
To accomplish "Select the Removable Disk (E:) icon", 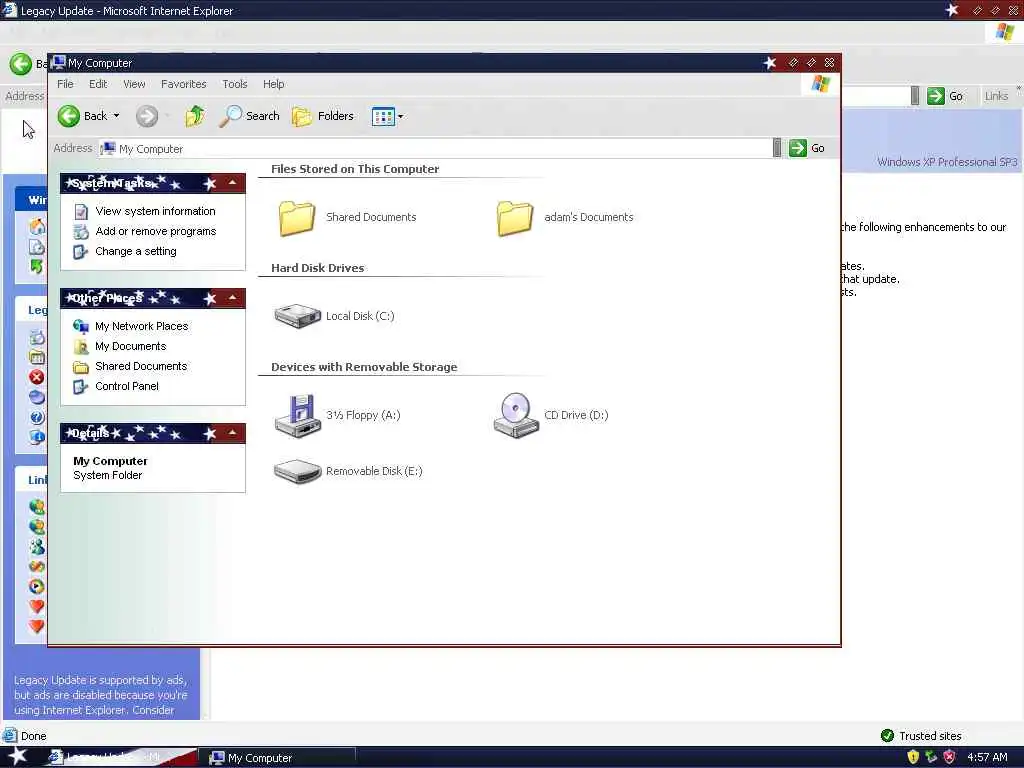I will click(297, 472).
